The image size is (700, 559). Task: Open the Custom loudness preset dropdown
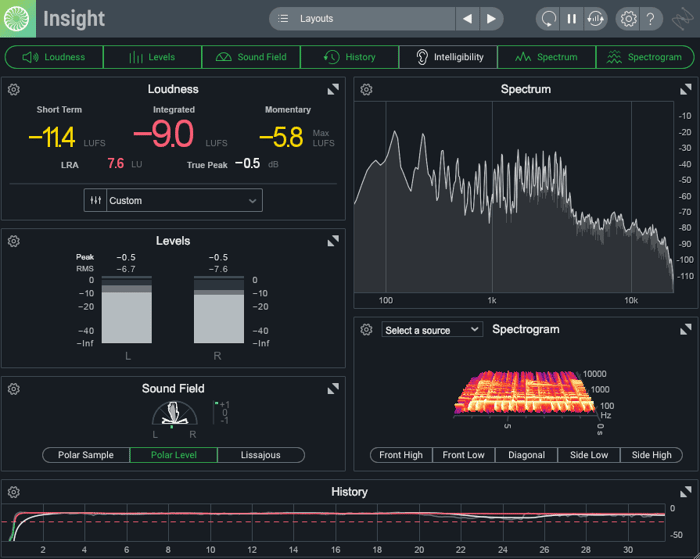tap(184, 200)
